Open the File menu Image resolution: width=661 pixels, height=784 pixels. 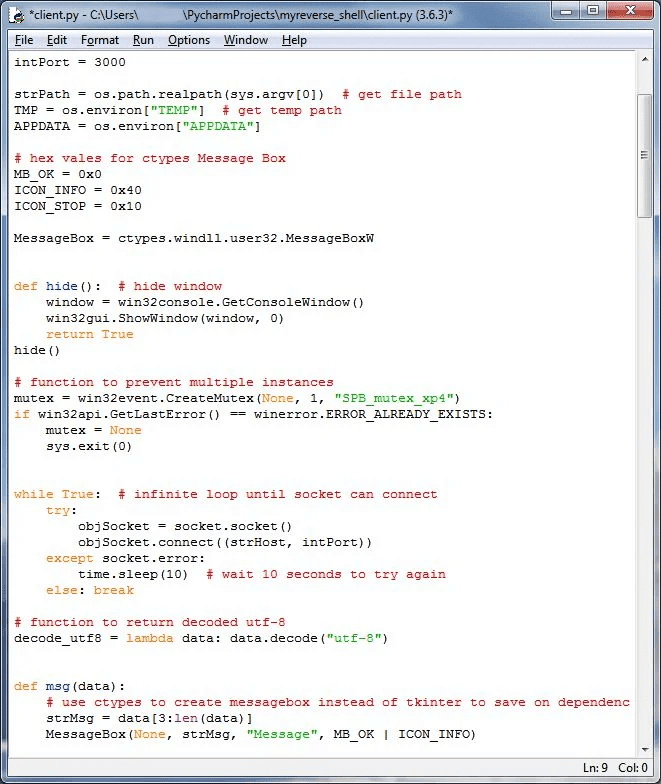[x=24, y=40]
